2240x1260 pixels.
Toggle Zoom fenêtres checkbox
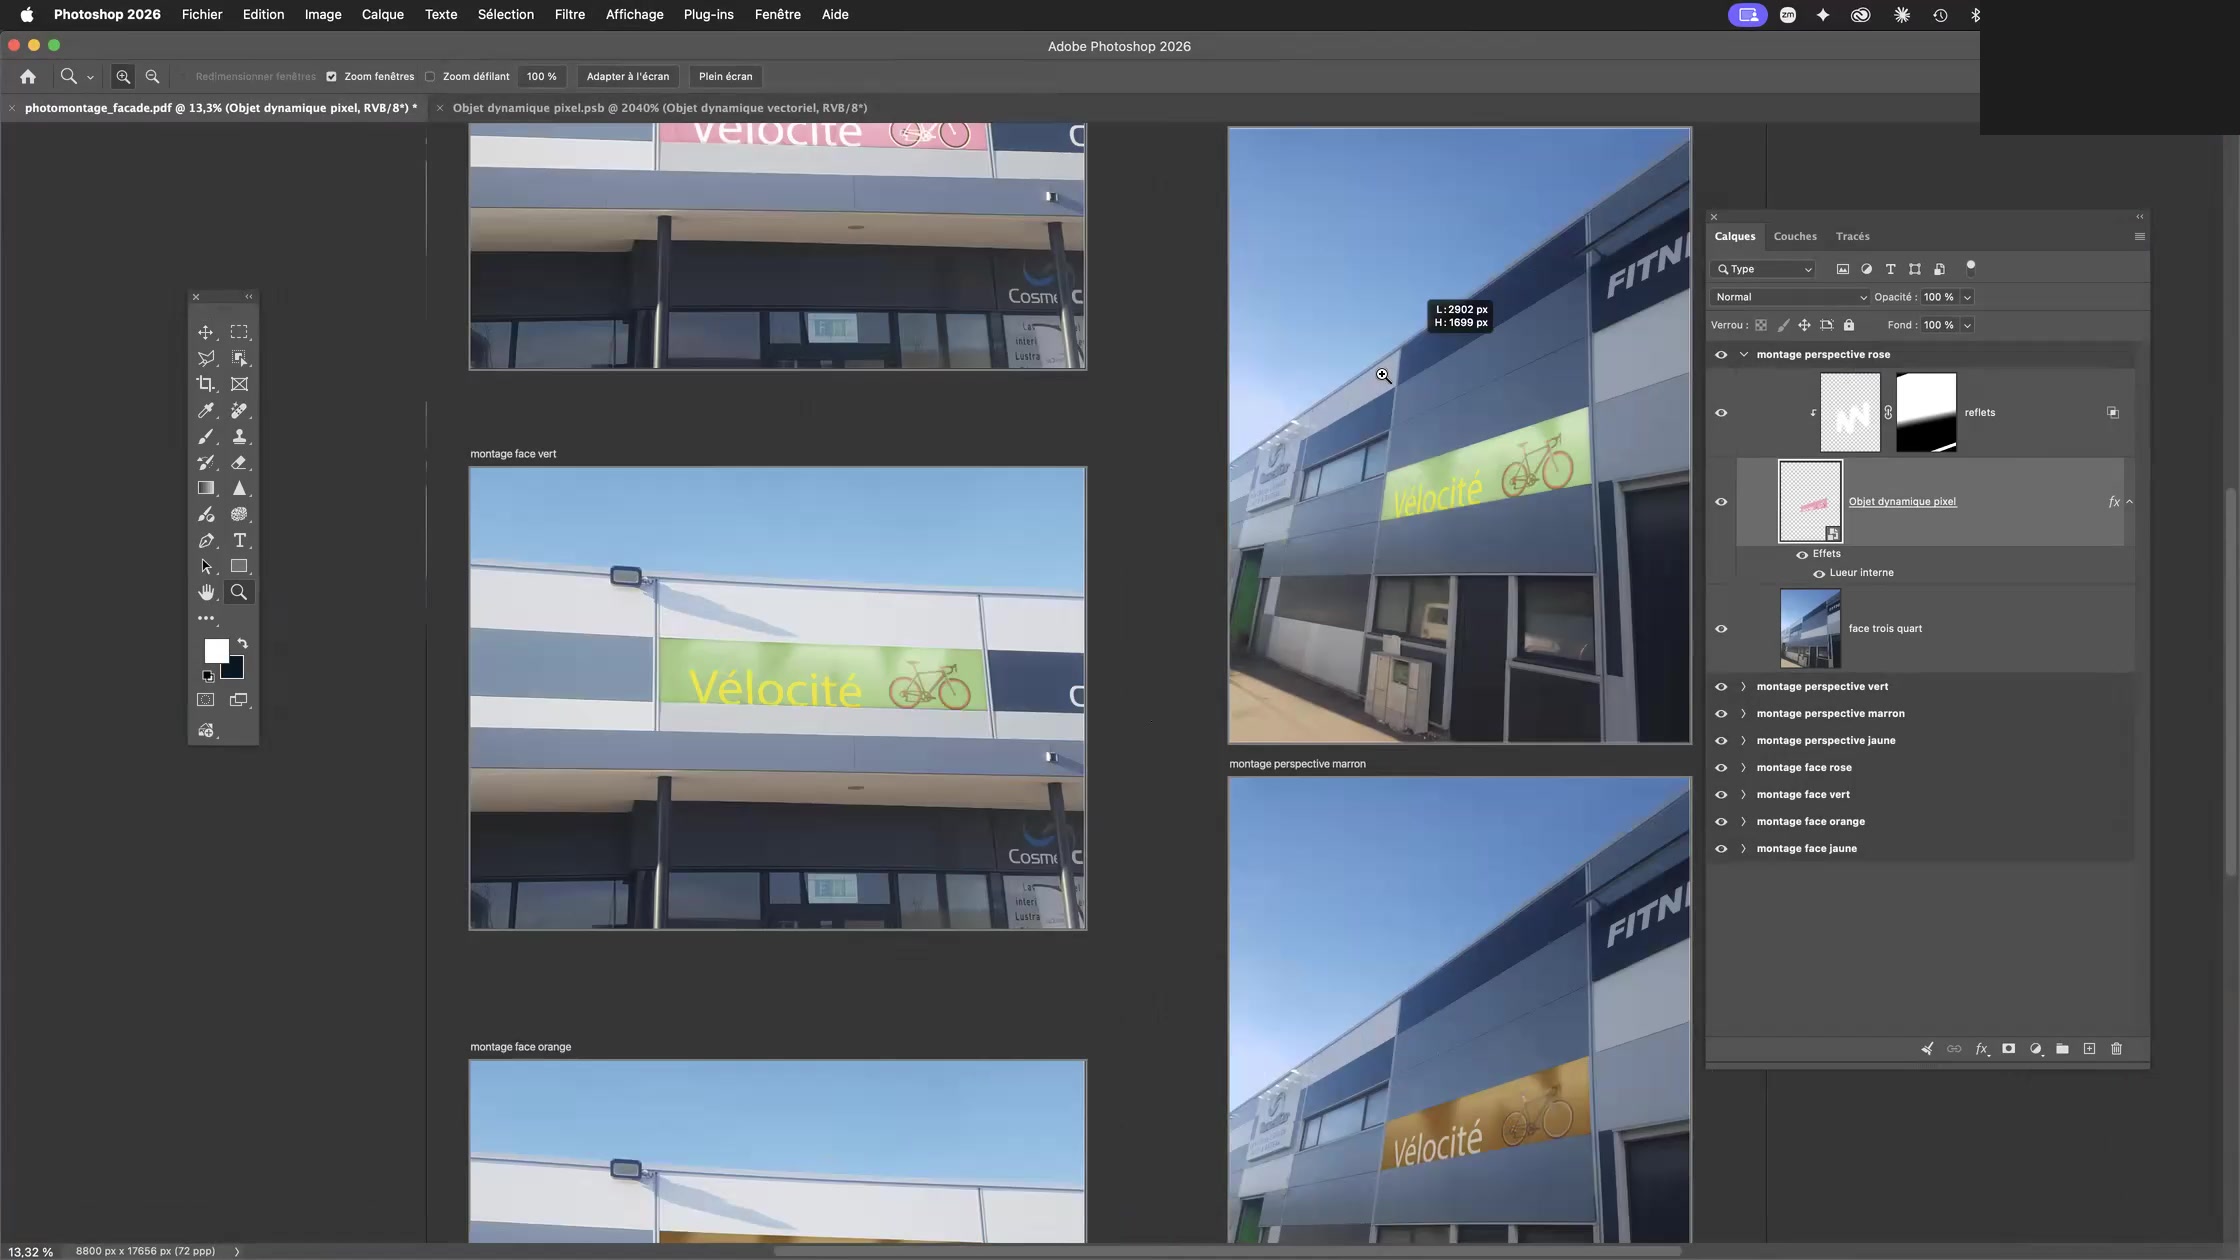pyautogui.click(x=331, y=76)
